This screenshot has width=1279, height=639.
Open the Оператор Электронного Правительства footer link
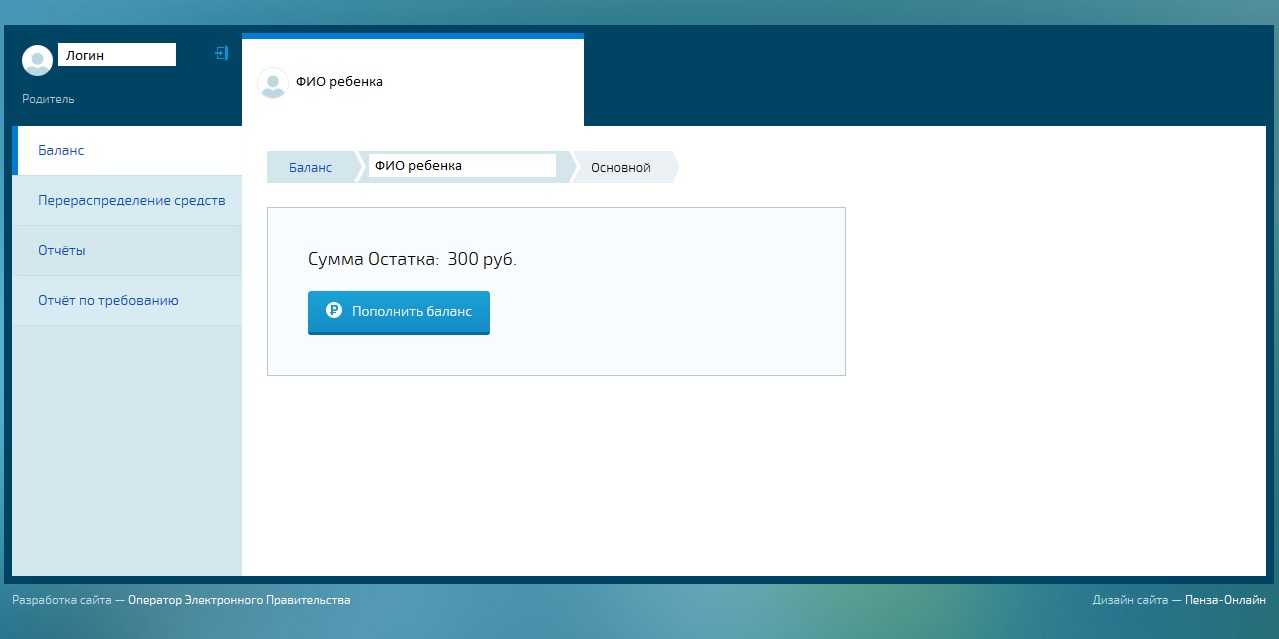239,600
